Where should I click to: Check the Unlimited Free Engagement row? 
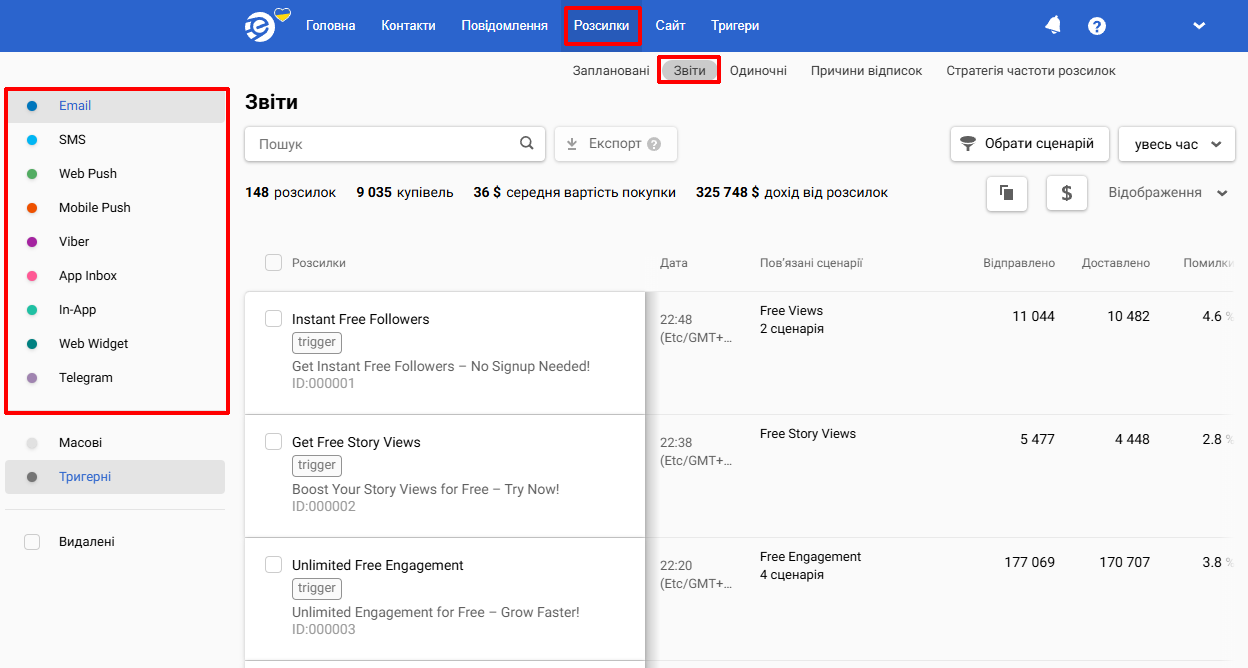(273, 565)
